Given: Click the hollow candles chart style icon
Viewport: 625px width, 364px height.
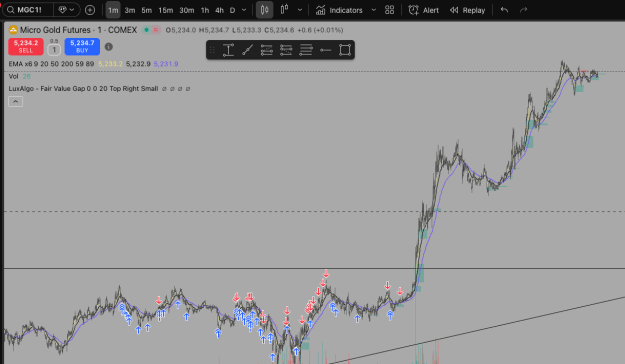Looking at the screenshot, I should click(284, 10).
